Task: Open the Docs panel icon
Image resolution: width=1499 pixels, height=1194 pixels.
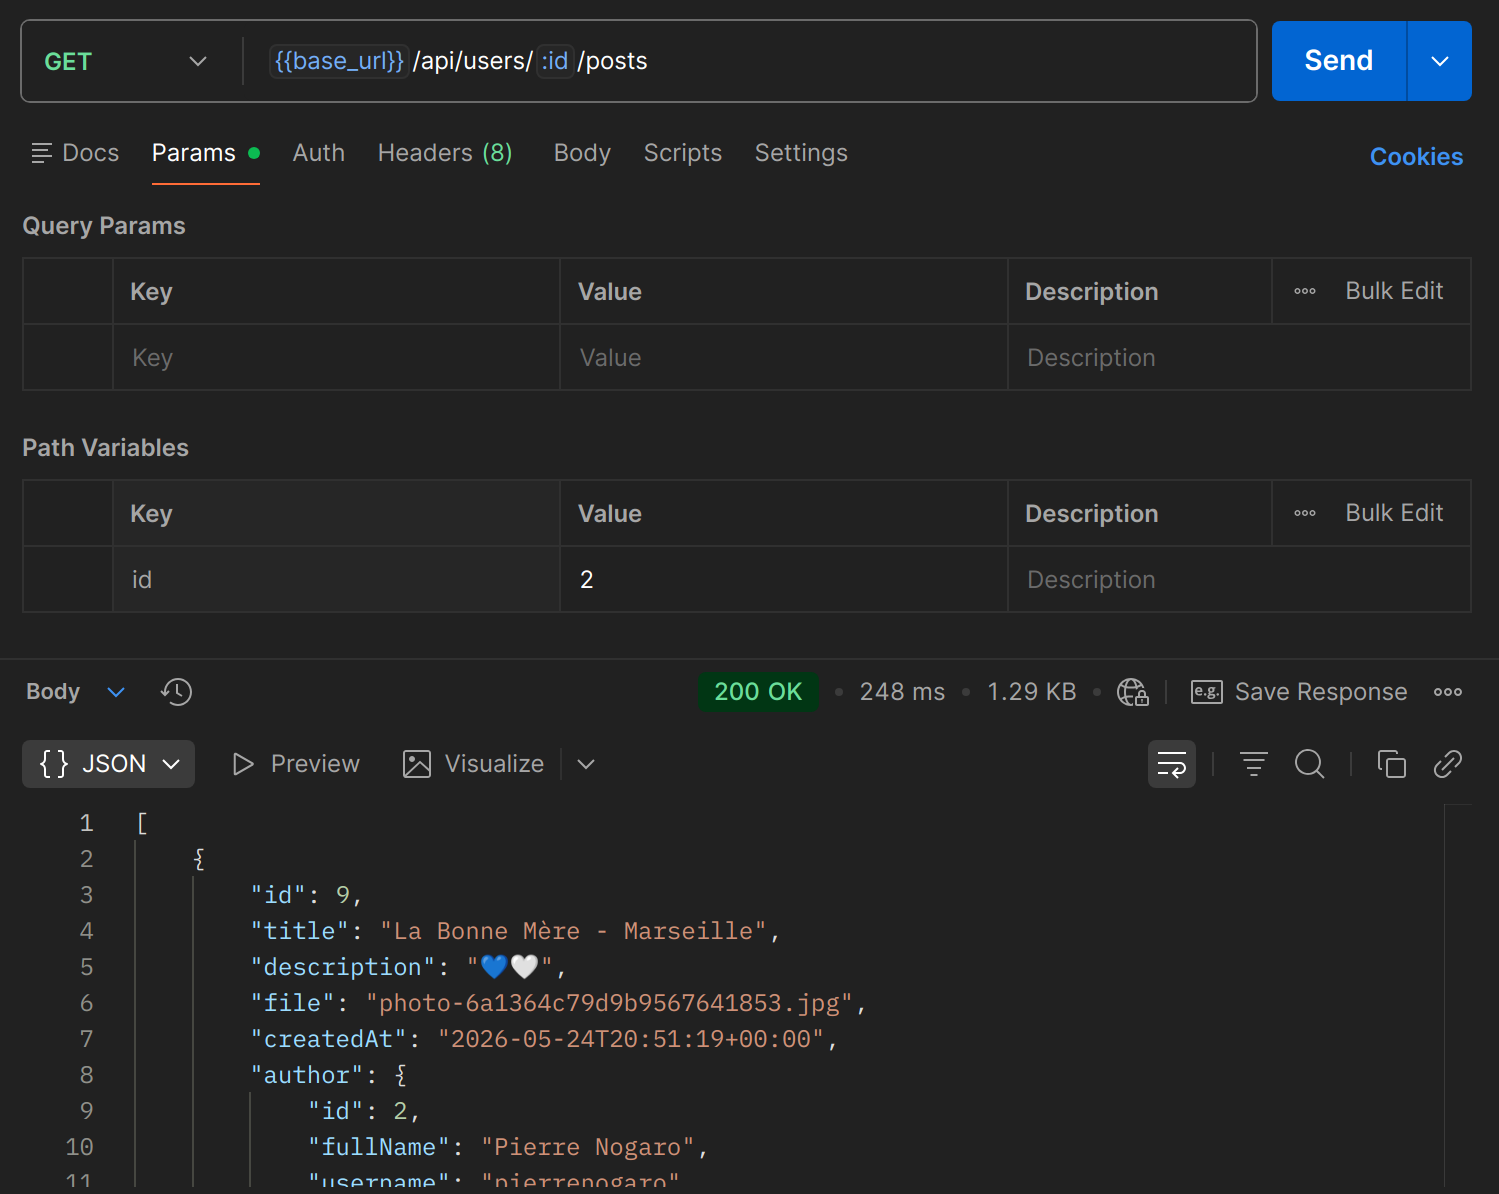Action: click(x=41, y=153)
